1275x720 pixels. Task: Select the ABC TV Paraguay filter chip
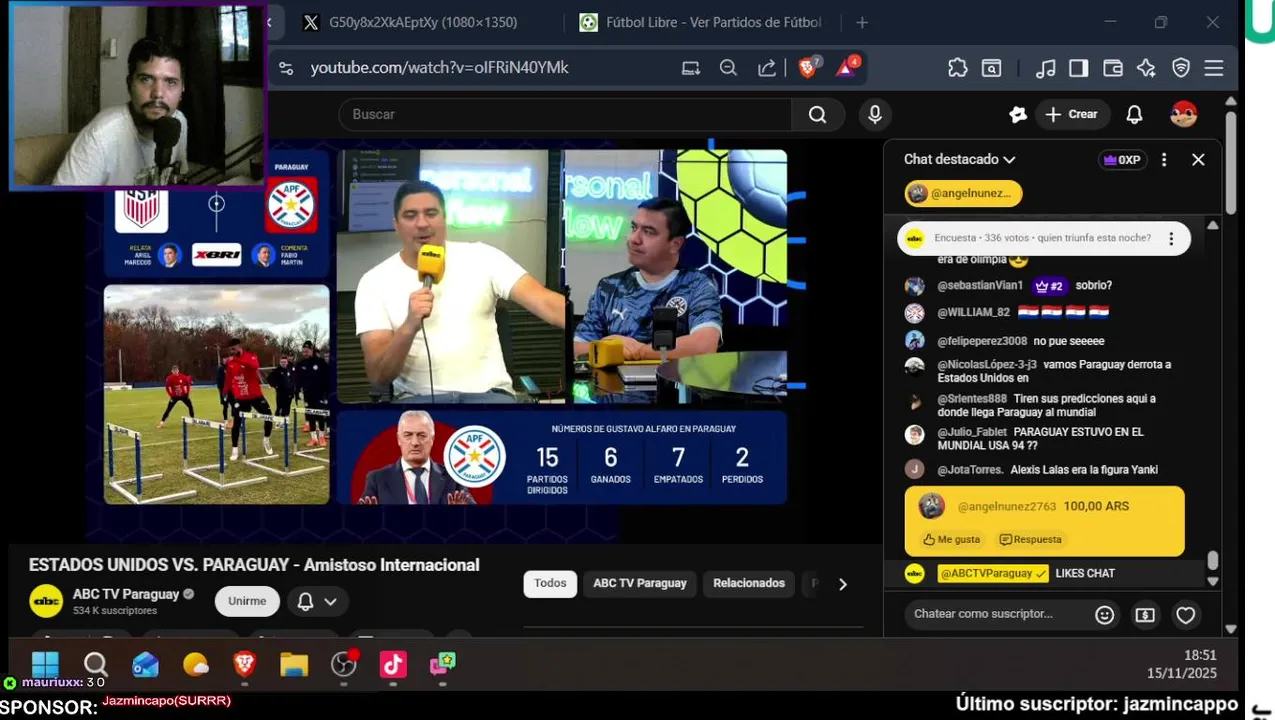(x=640, y=583)
